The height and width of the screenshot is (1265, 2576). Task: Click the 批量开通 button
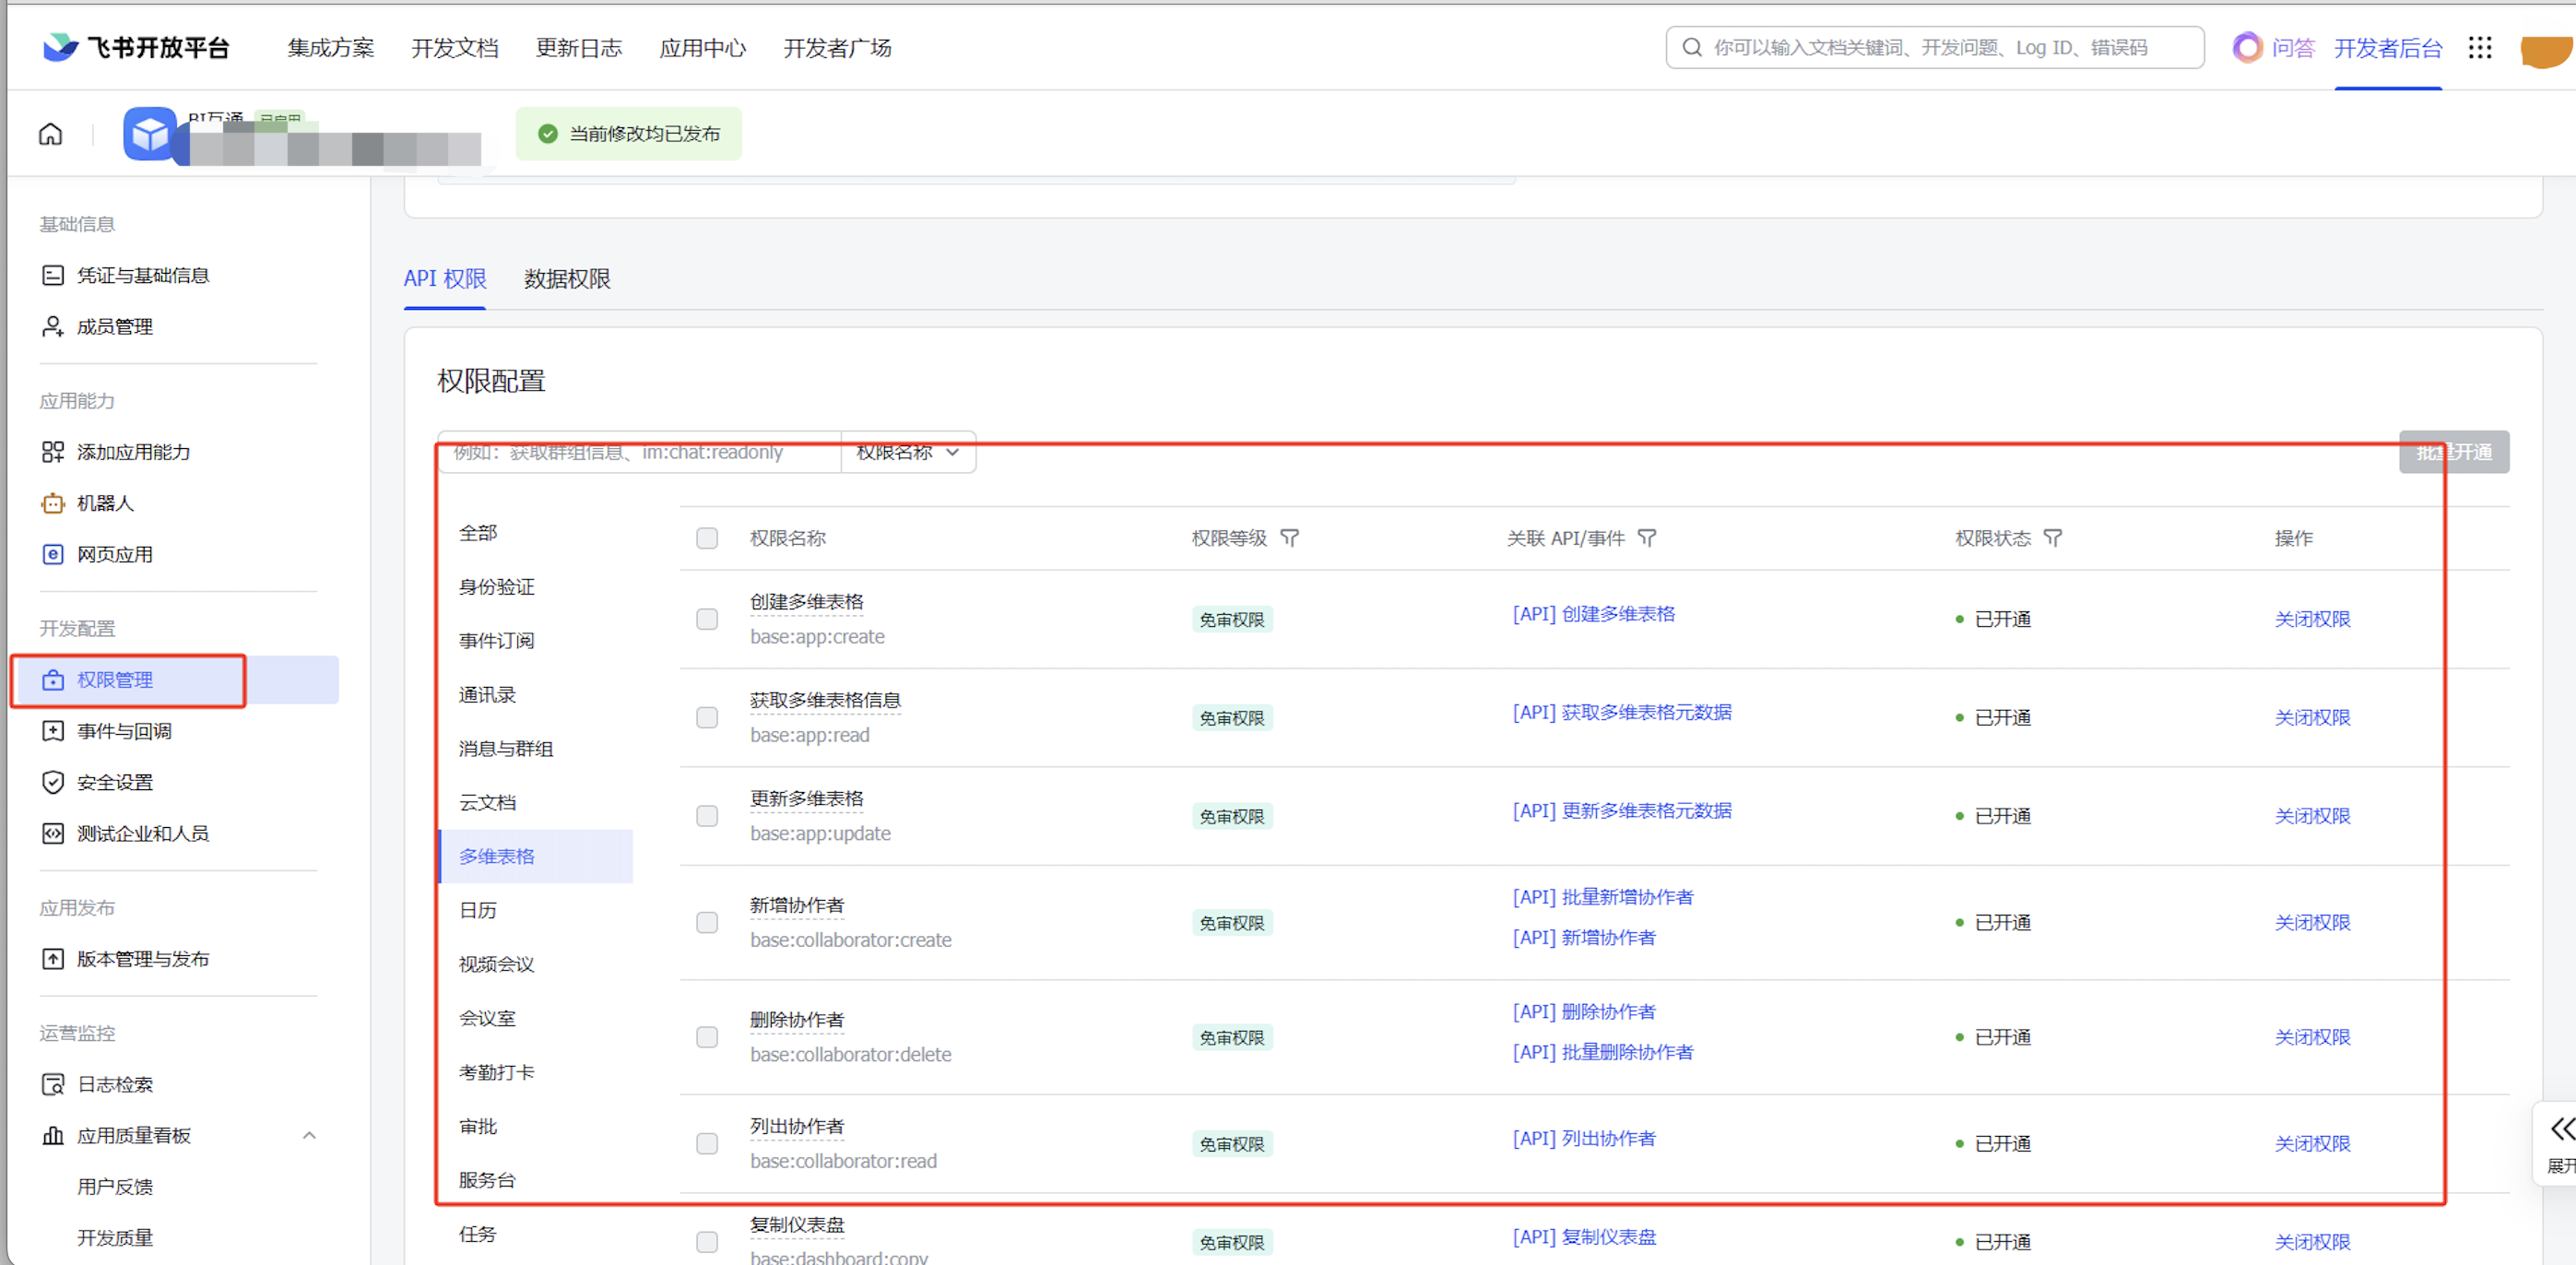pos(2454,452)
